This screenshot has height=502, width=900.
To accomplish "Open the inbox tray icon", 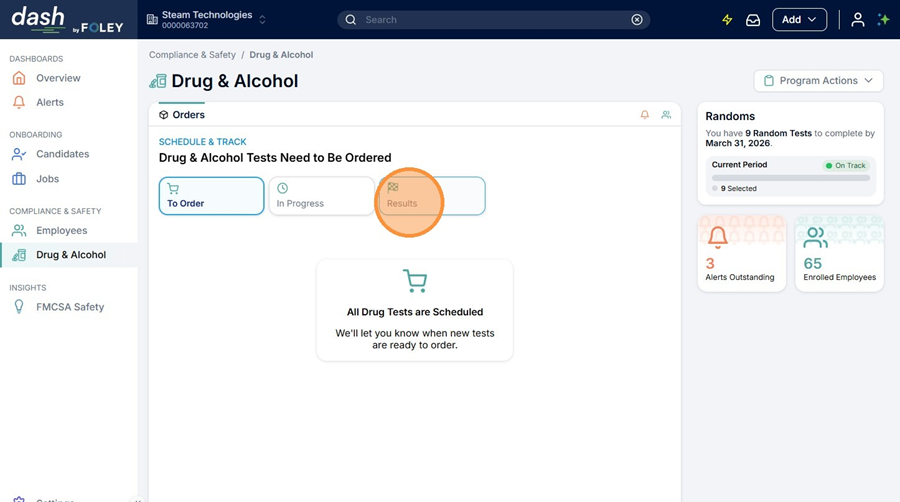I will pyautogui.click(x=753, y=20).
